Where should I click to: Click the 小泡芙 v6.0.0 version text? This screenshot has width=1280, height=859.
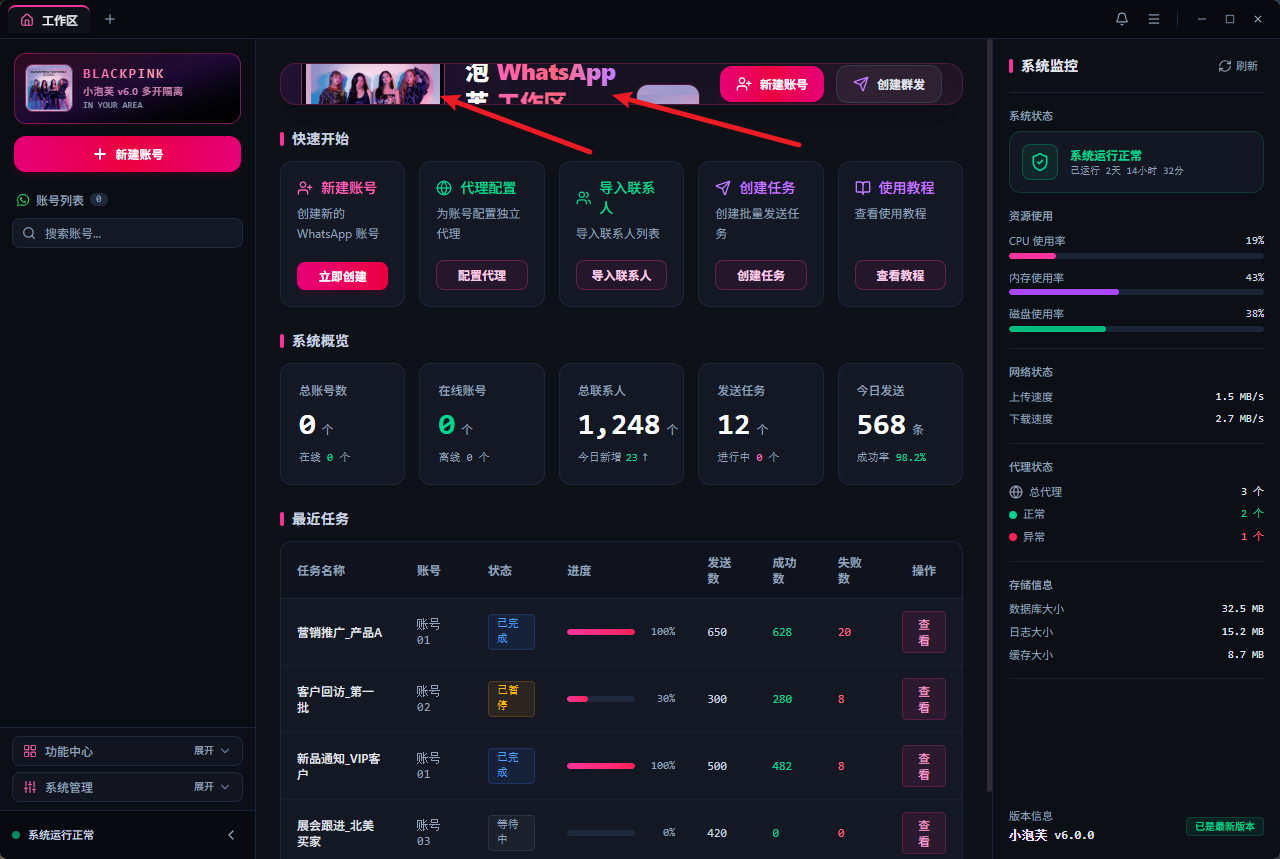click(x=1052, y=835)
